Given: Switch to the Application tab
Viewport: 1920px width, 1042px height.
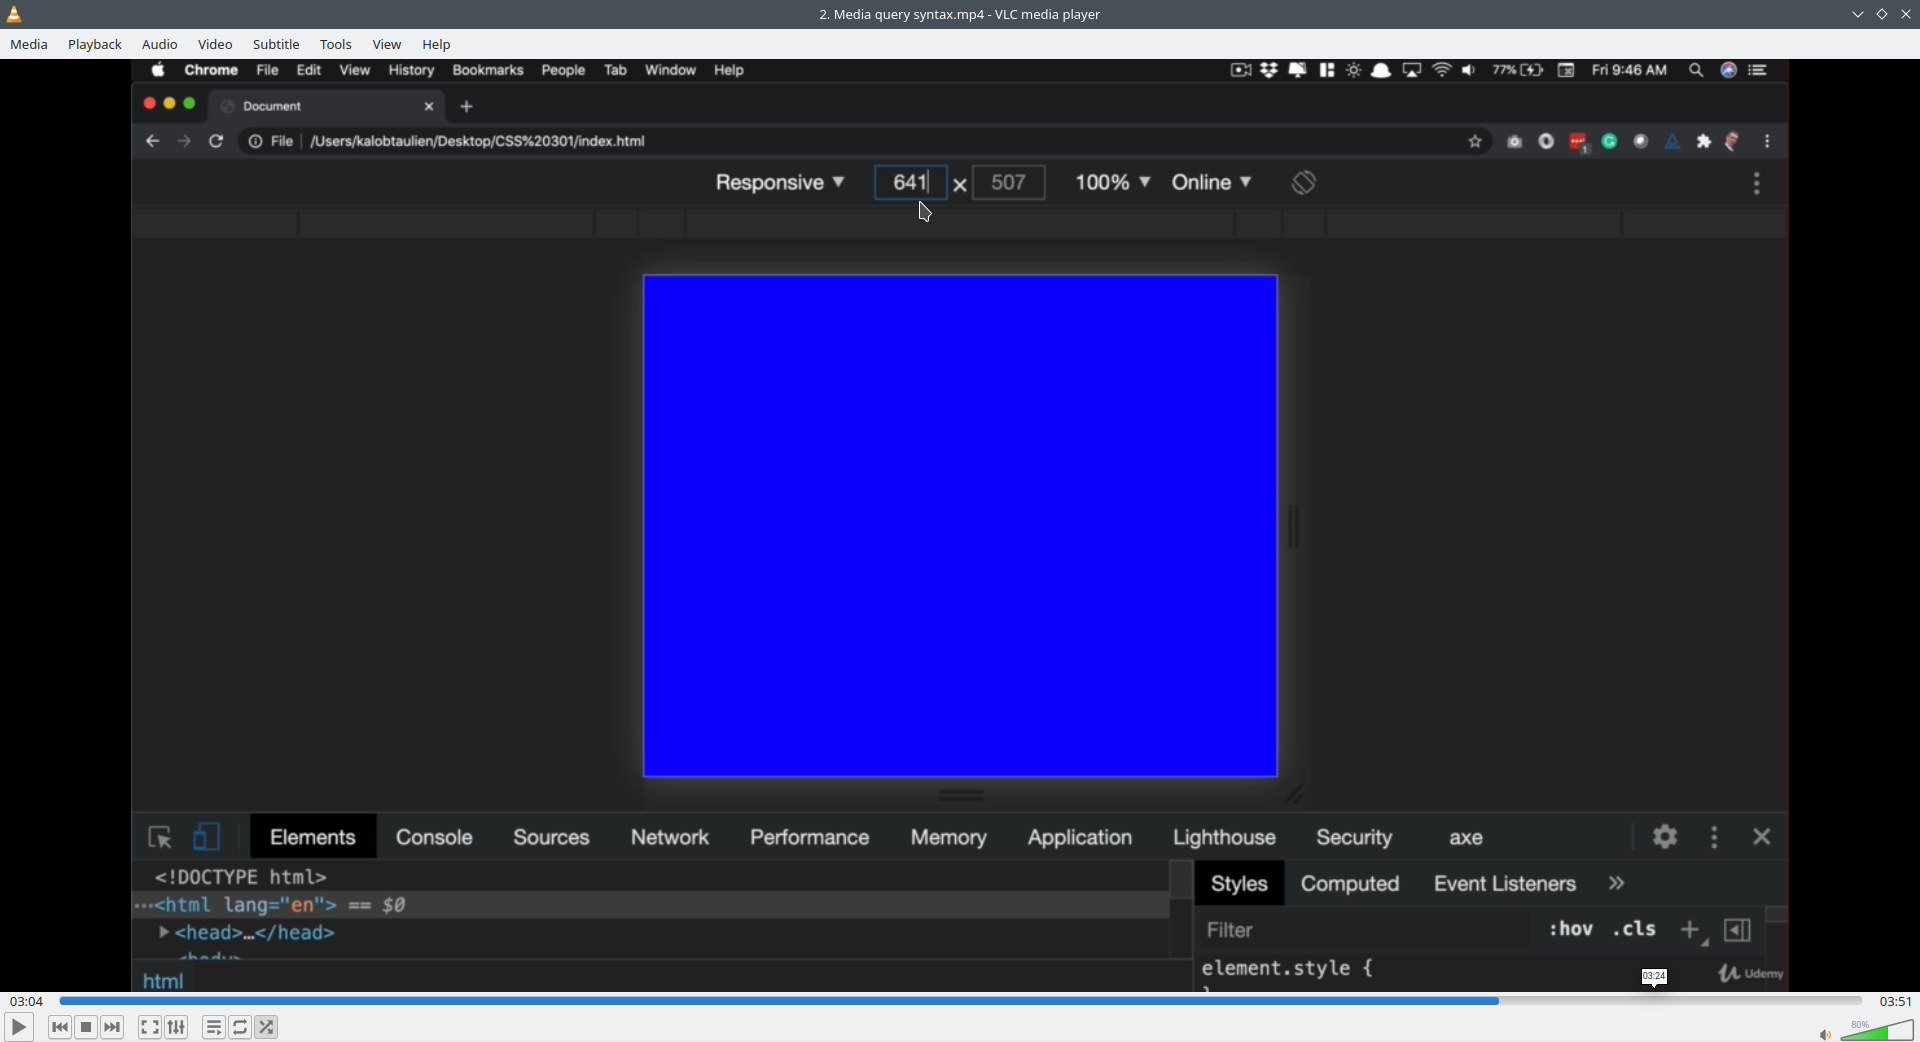Looking at the screenshot, I should click(x=1080, y=837).
